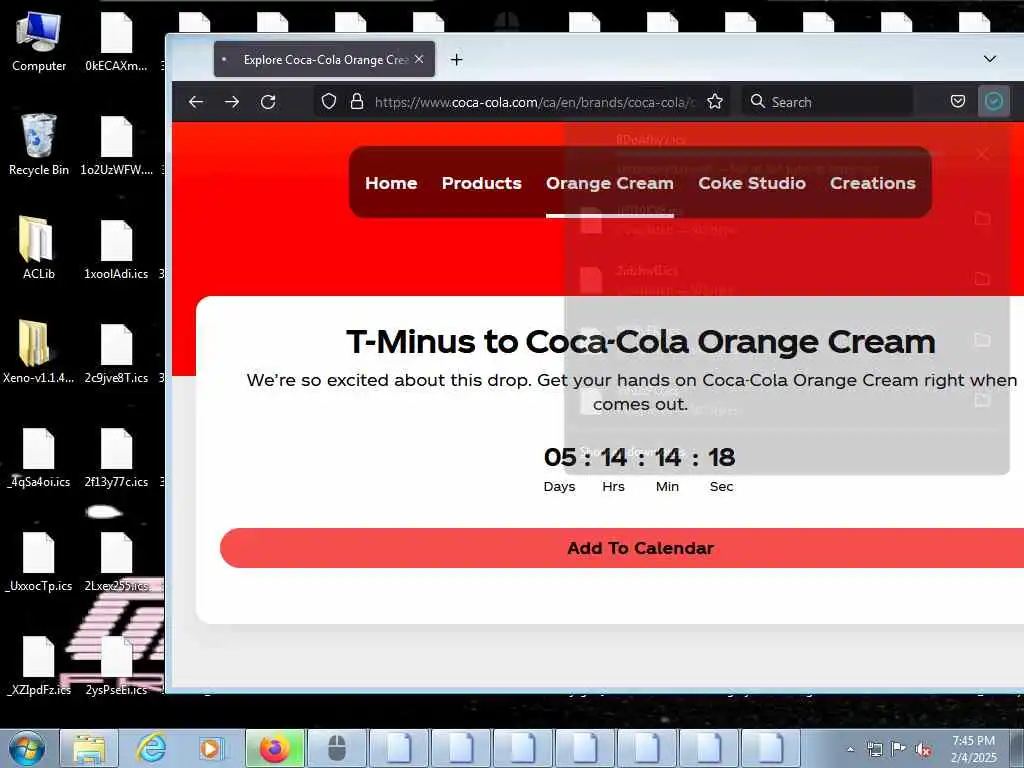Select the _XZIpdFz.ics desktop file
1024x768 pixels.
(39, 665)
